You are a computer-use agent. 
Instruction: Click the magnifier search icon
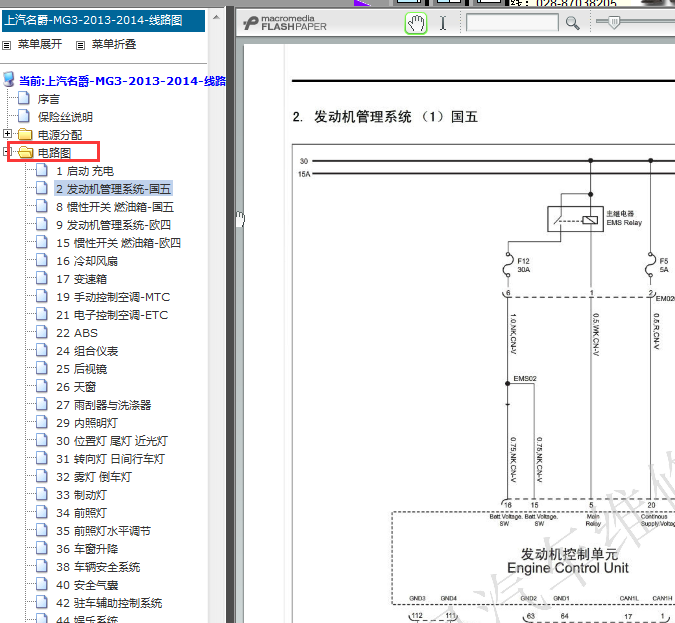point(572,23)
